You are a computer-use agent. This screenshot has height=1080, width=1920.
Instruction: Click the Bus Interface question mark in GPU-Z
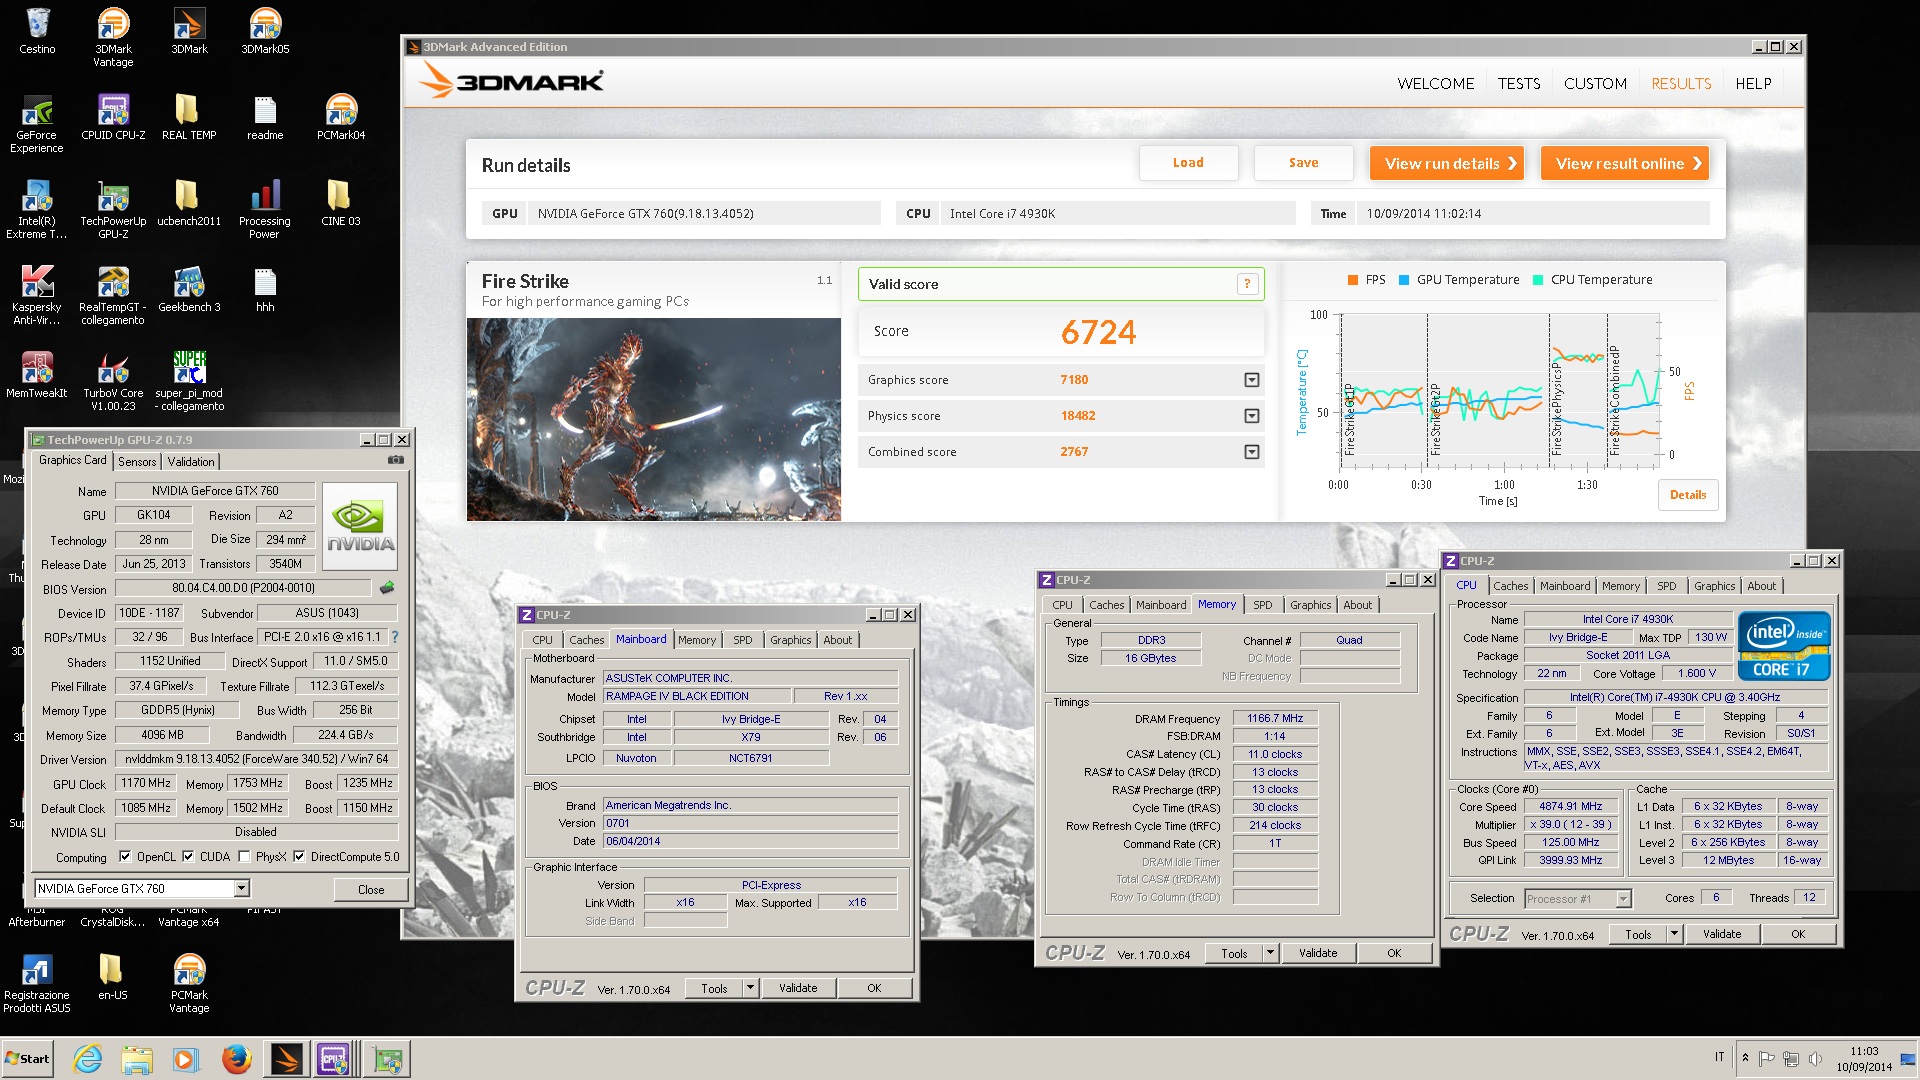click(394, 637)
